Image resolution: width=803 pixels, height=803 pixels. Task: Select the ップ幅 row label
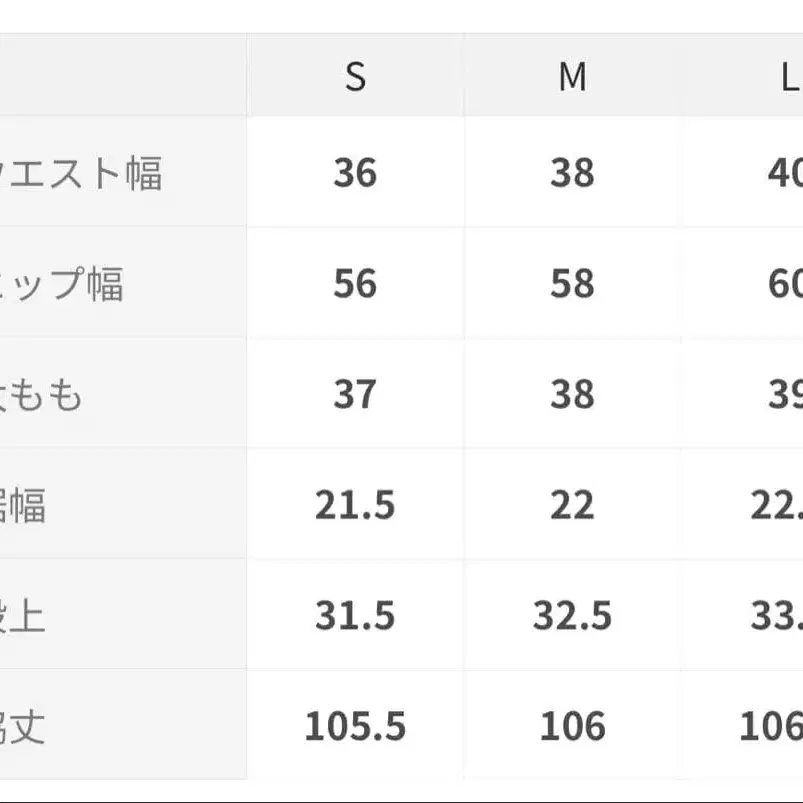point(62,285)
